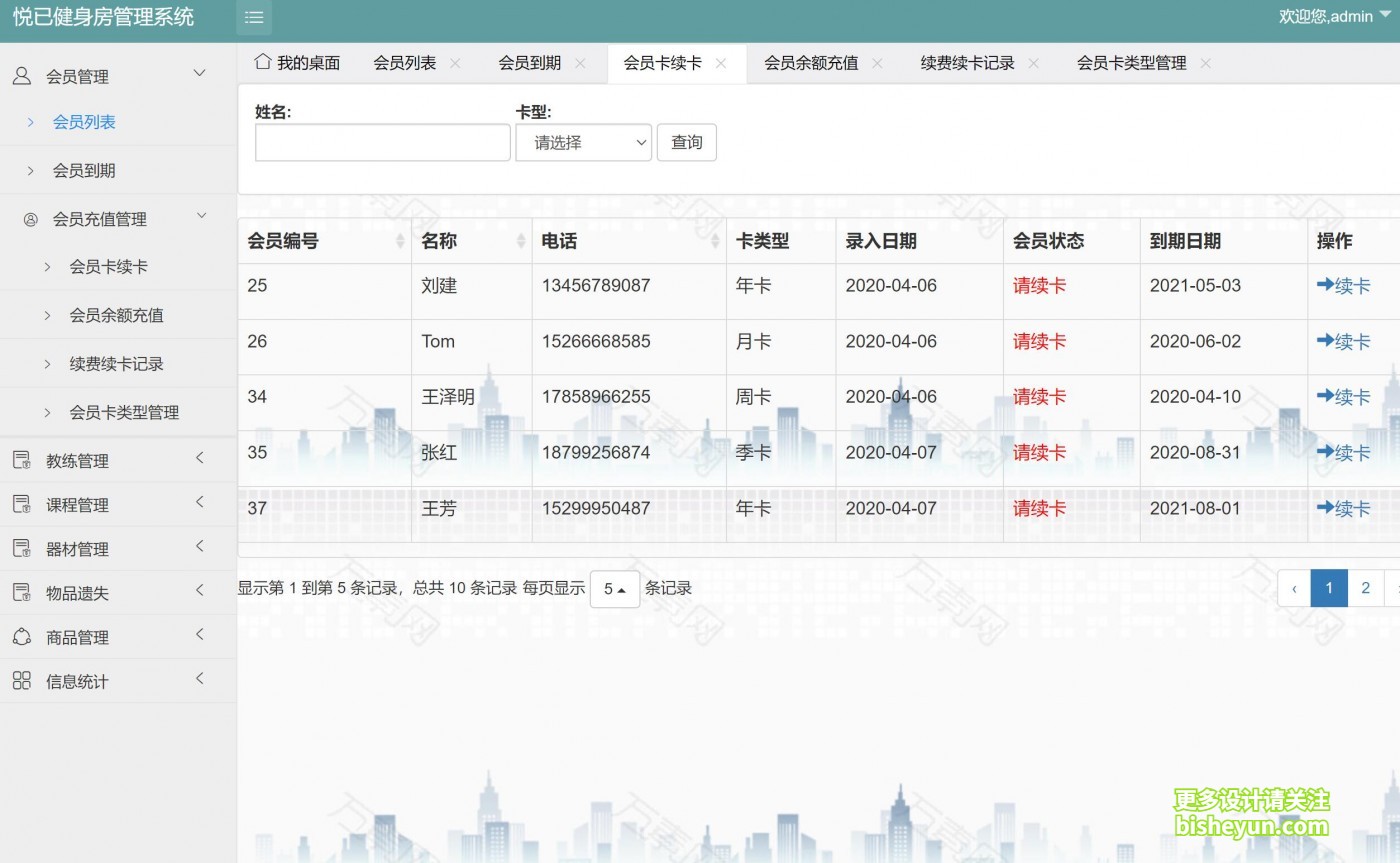This screenshot has height=863, width=1400.
Task: Click inside the 姓名 name input field
Action: (382, 142)
